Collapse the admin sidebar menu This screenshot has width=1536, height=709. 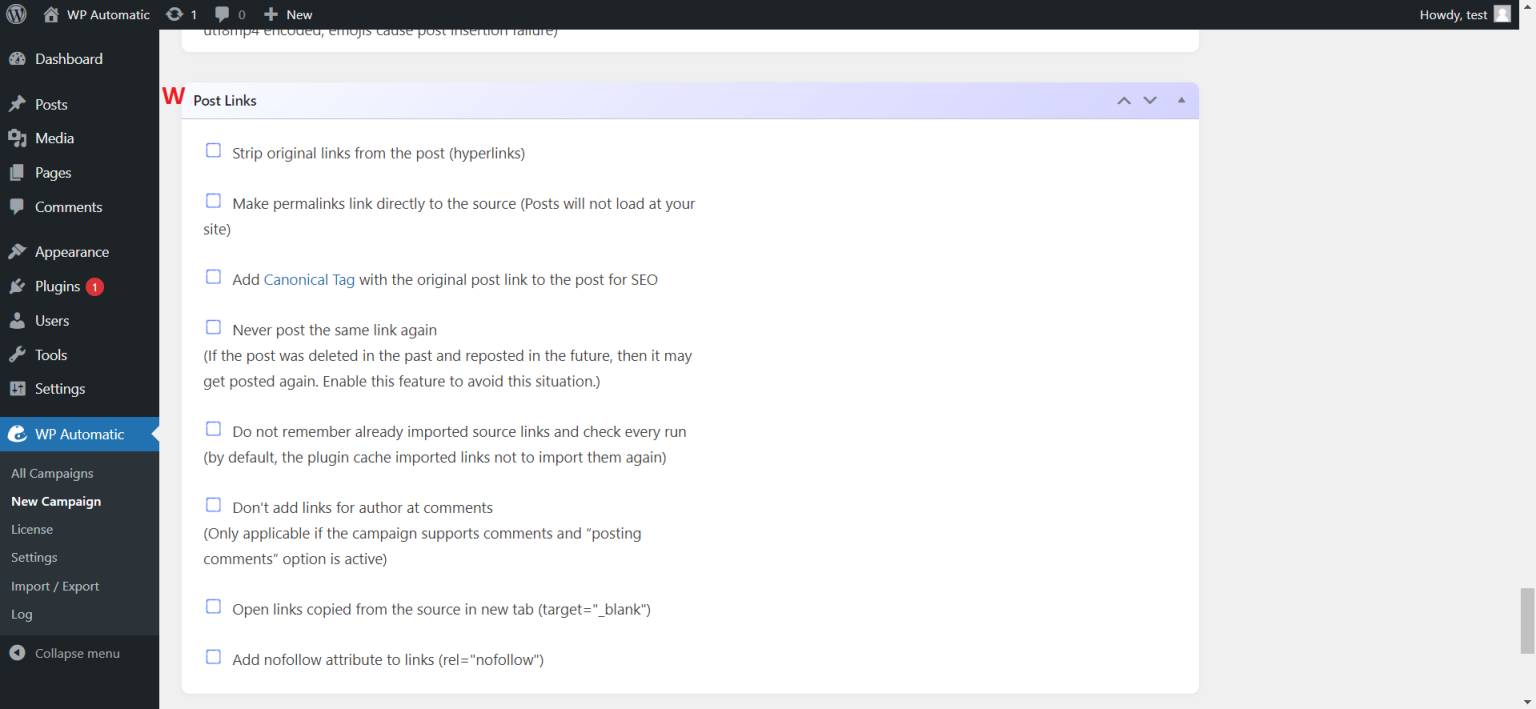pyautogui.click(x=77, y=653)
